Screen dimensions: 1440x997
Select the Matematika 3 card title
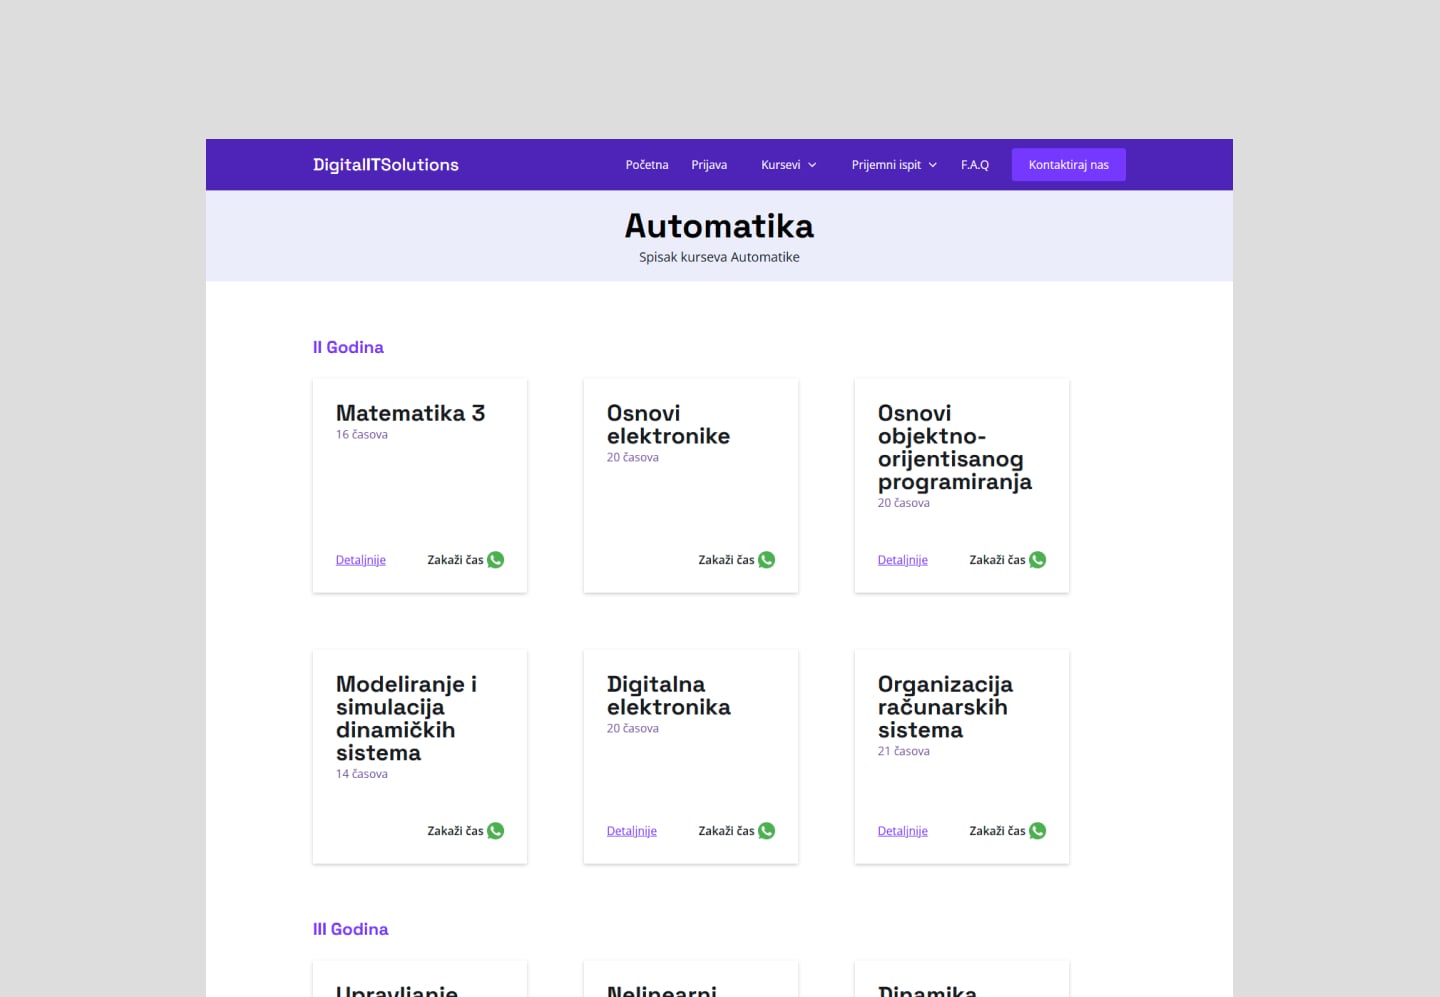[411, 413]
